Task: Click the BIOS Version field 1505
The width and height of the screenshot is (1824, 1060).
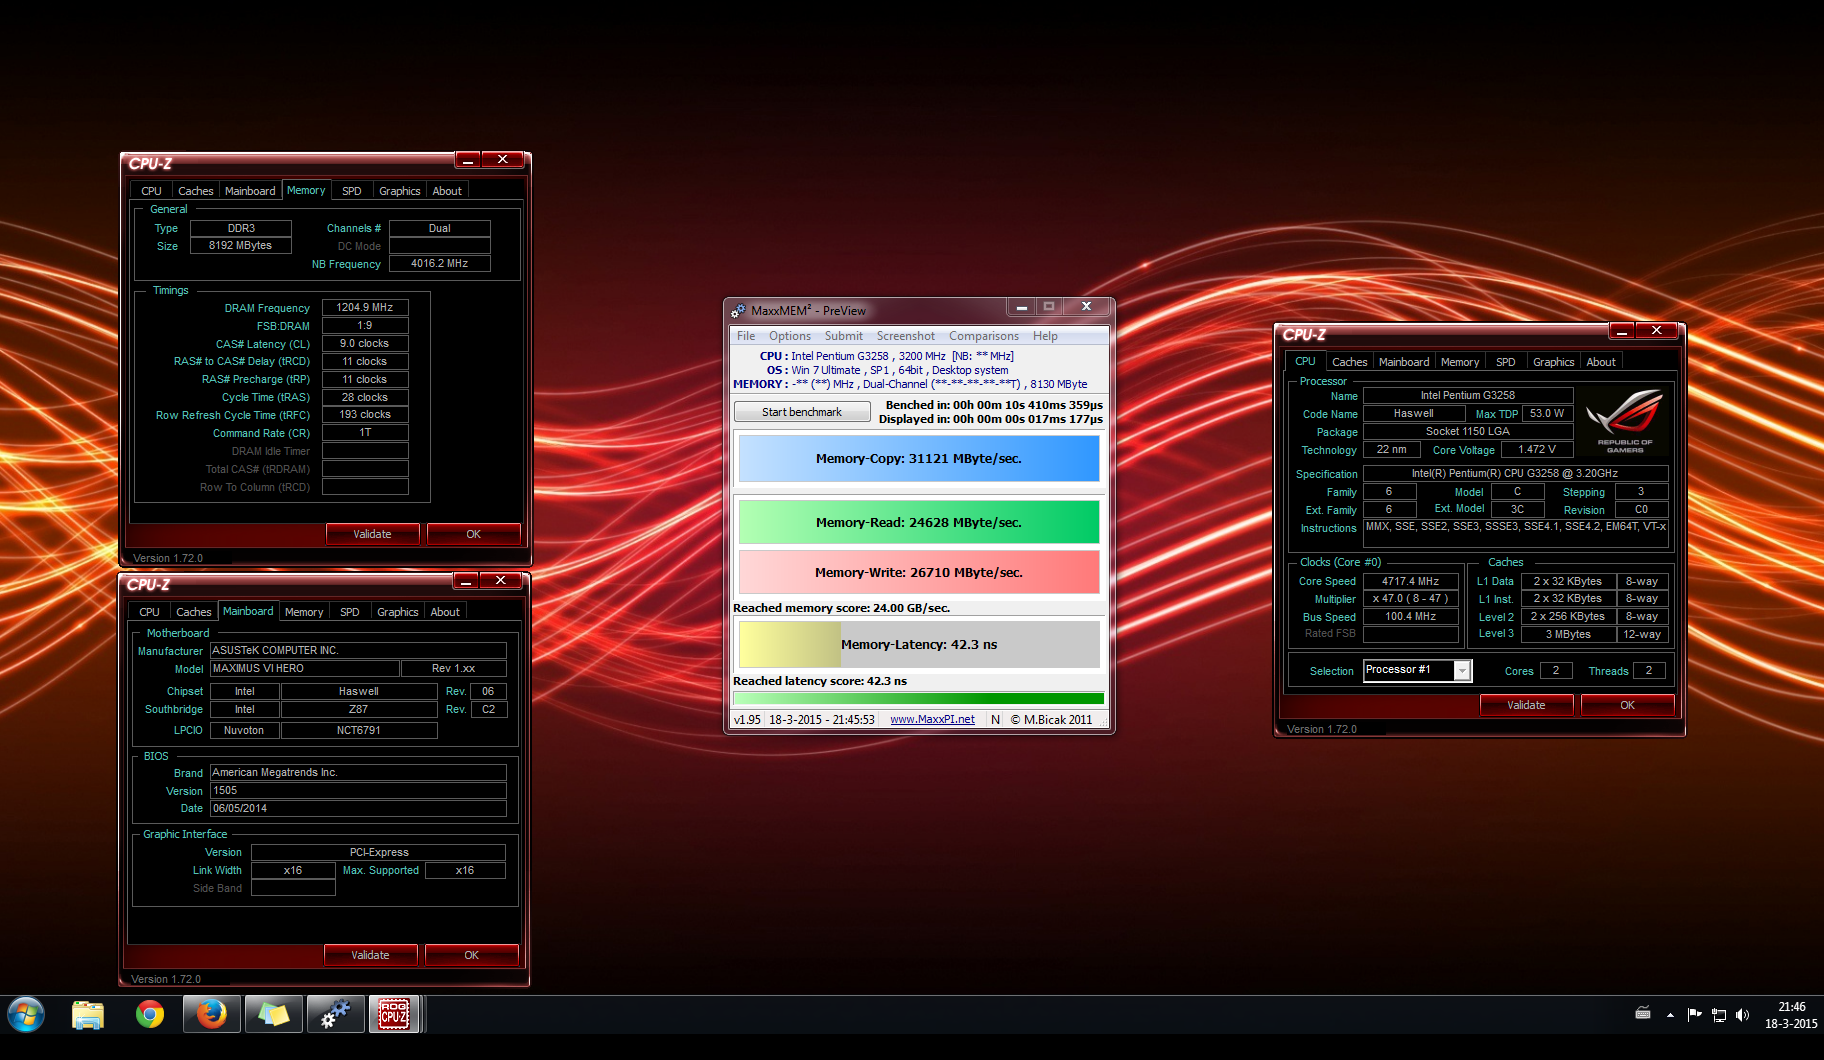Action: tap(358, 790)
